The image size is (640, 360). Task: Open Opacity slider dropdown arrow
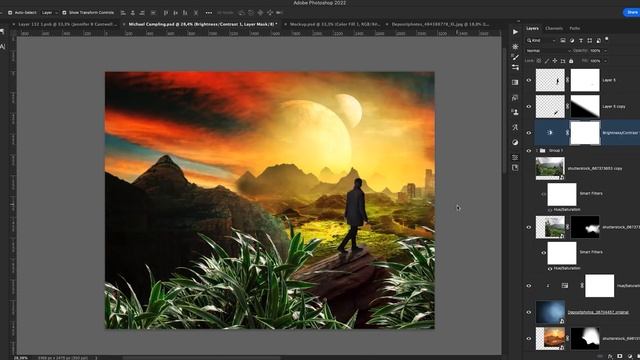point(605,51)
